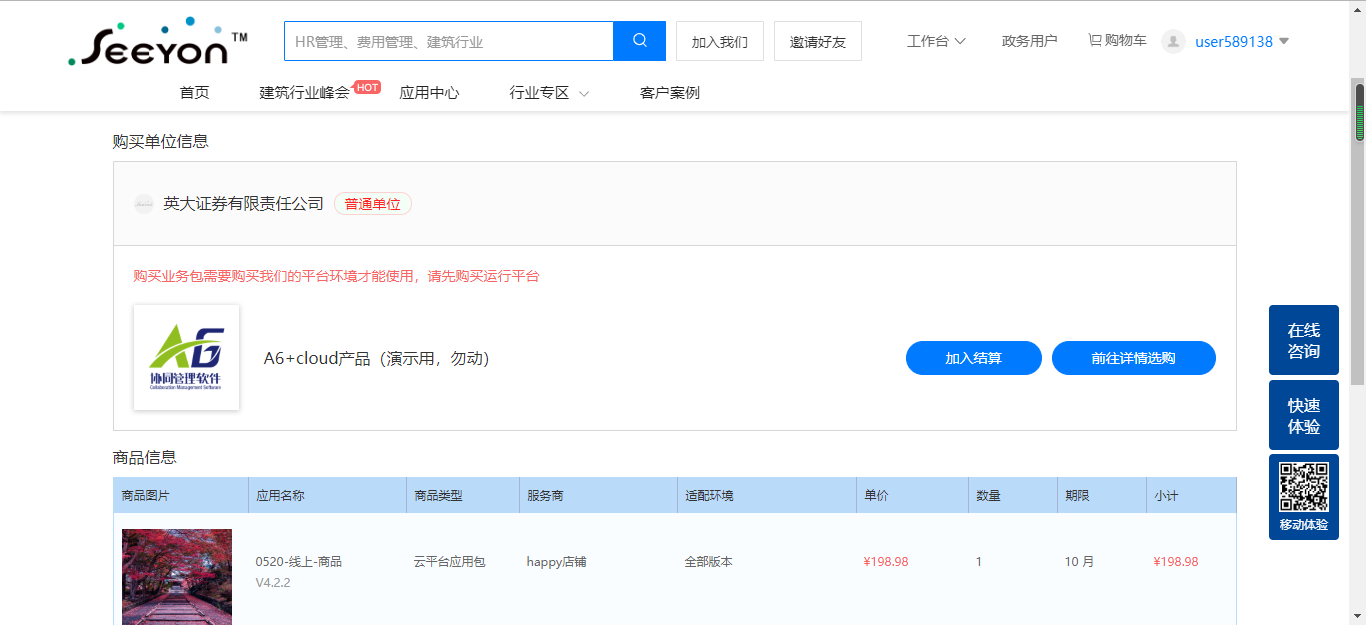Click the 移动体验 QR code

[x=1304, y=488]
